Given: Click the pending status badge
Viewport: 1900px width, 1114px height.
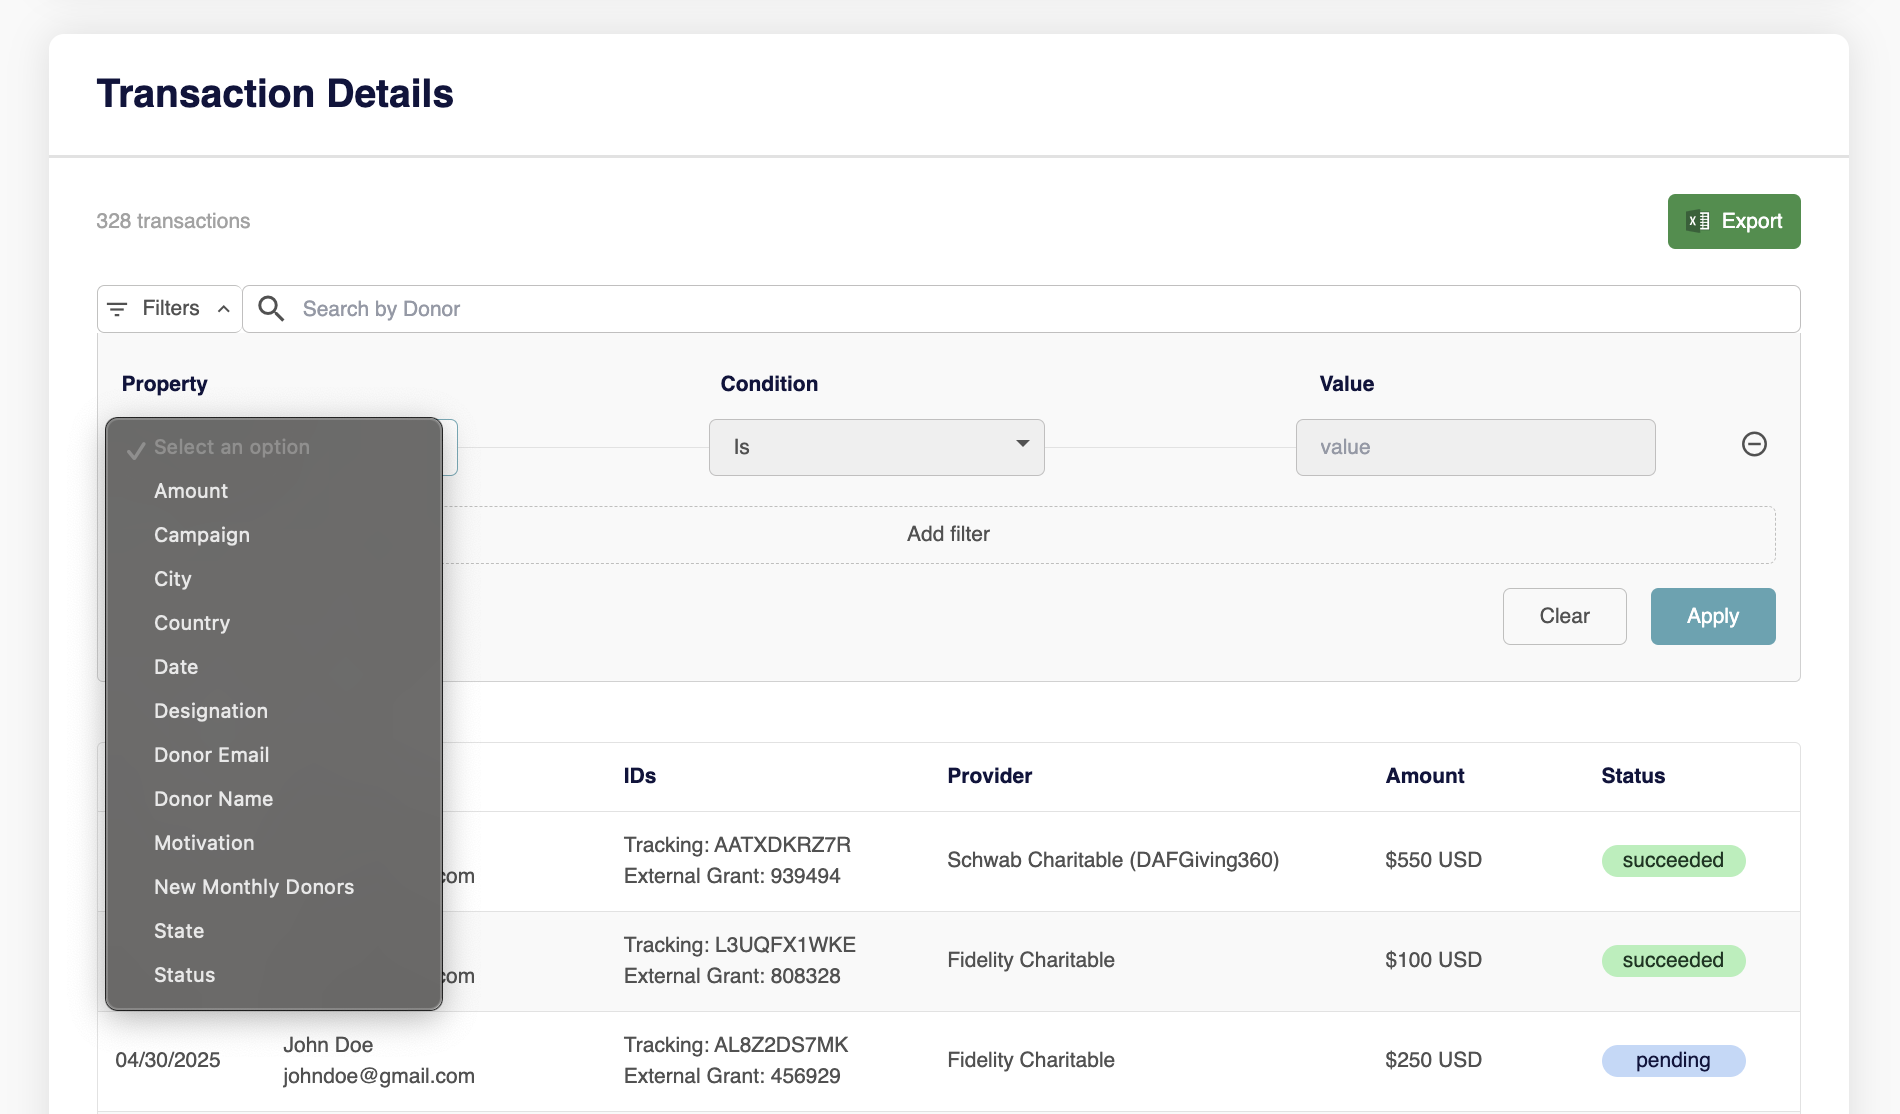Looking at the screenshot, I should (1673, 1060).
